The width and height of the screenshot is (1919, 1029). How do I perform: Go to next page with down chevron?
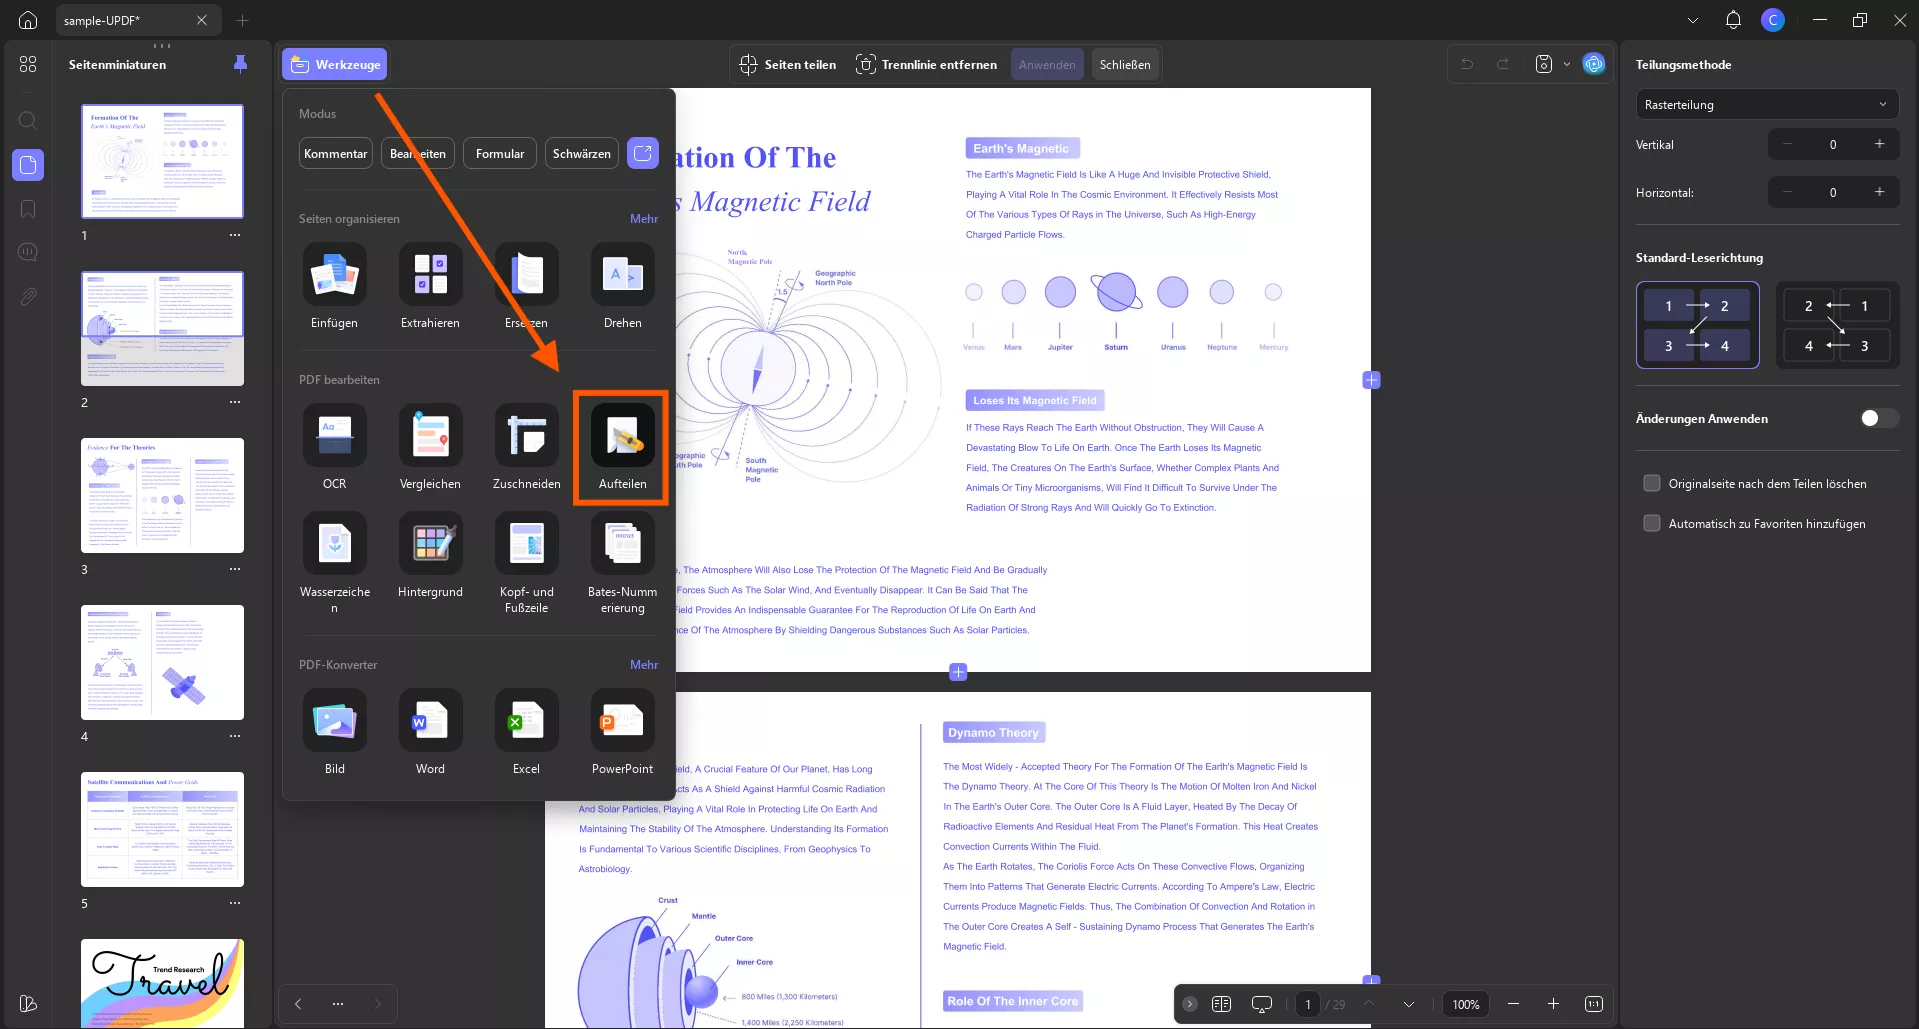point(1408,1004)
